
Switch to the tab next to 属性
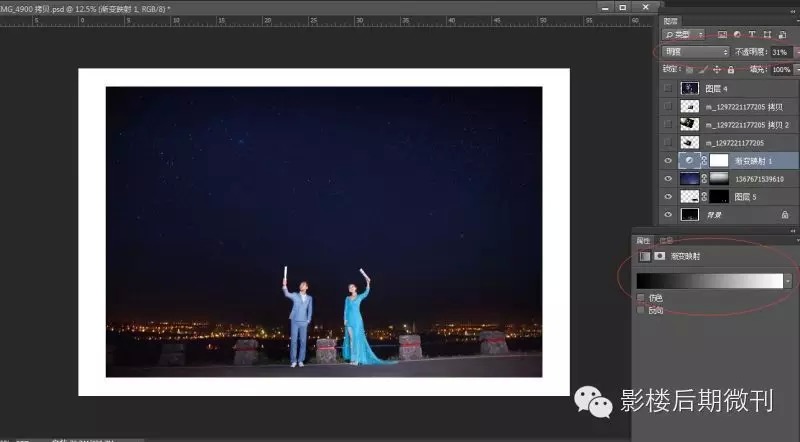pyautogui.click(x=666, y=240)
